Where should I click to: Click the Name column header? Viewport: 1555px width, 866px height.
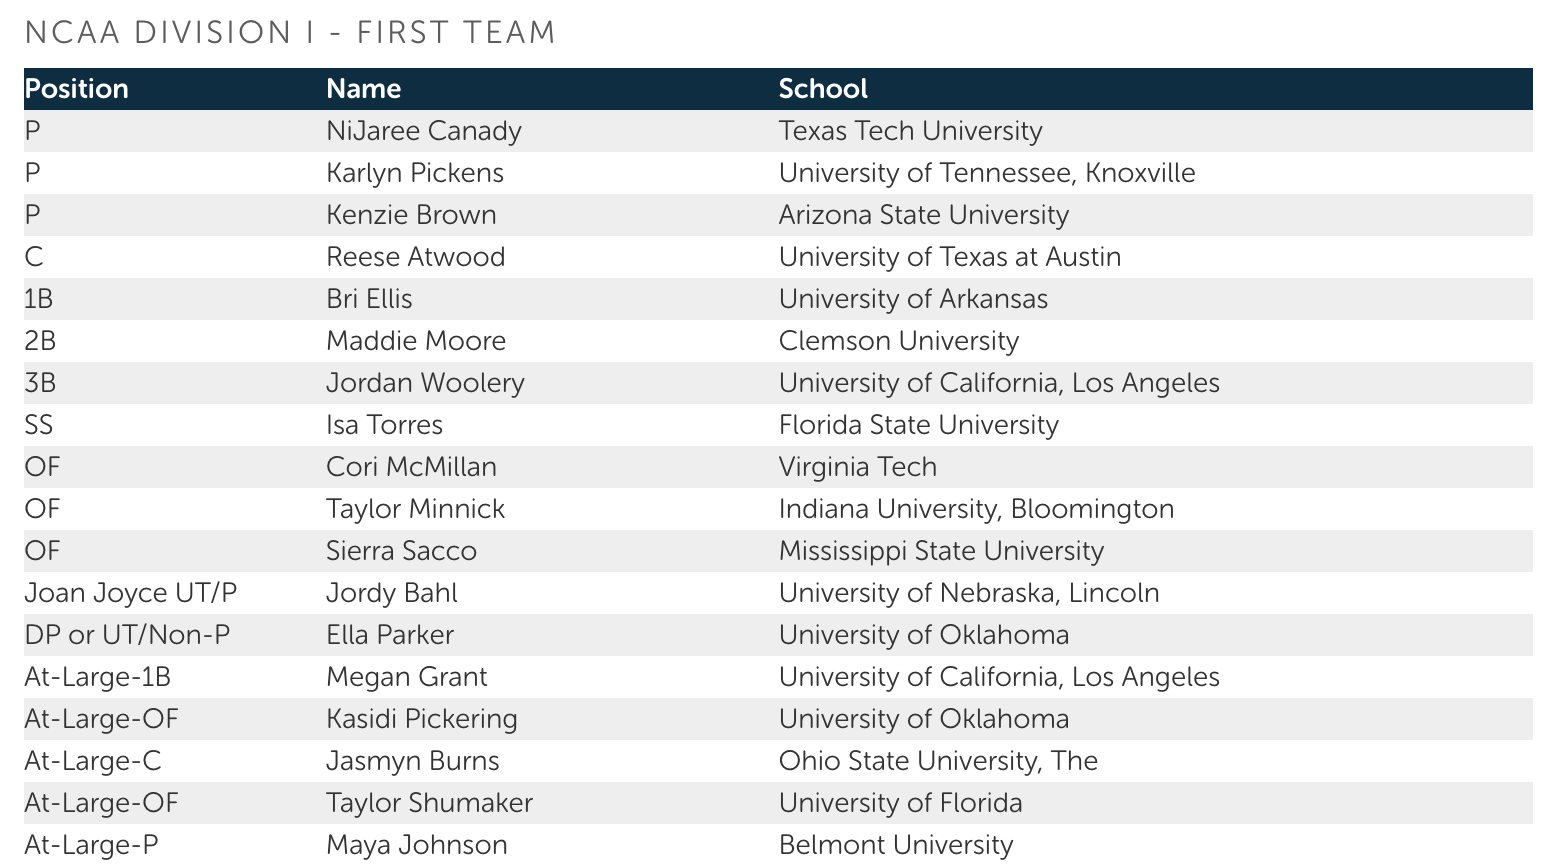(x=363, y=89)
